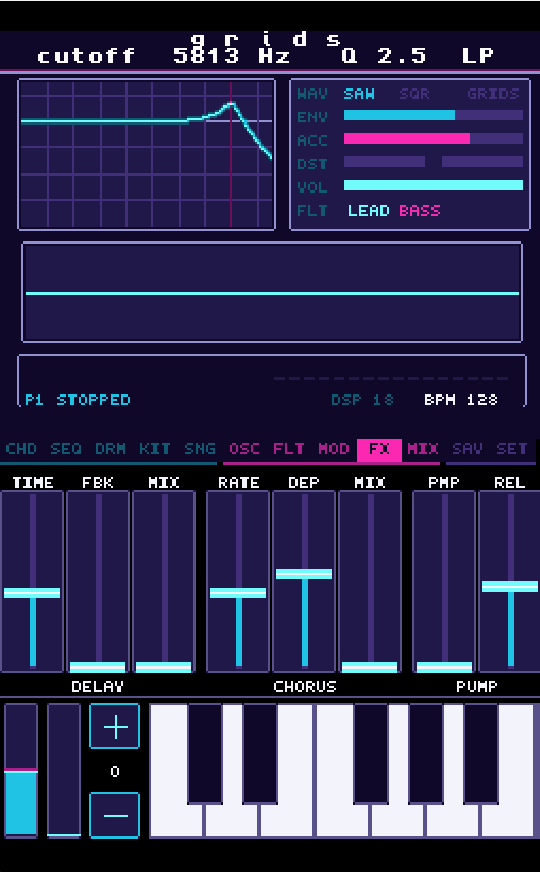
Task: Click the PUMP section label
Action: (x=477, y=686)
